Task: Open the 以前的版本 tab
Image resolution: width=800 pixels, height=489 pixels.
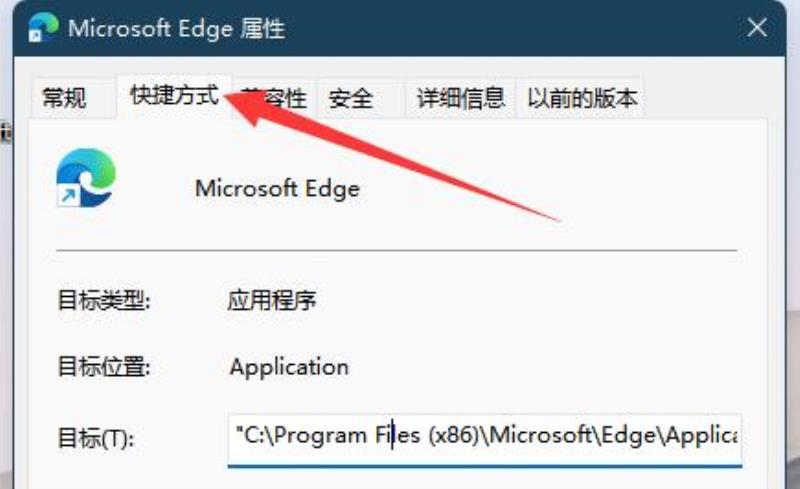Action: coord(583,98)
